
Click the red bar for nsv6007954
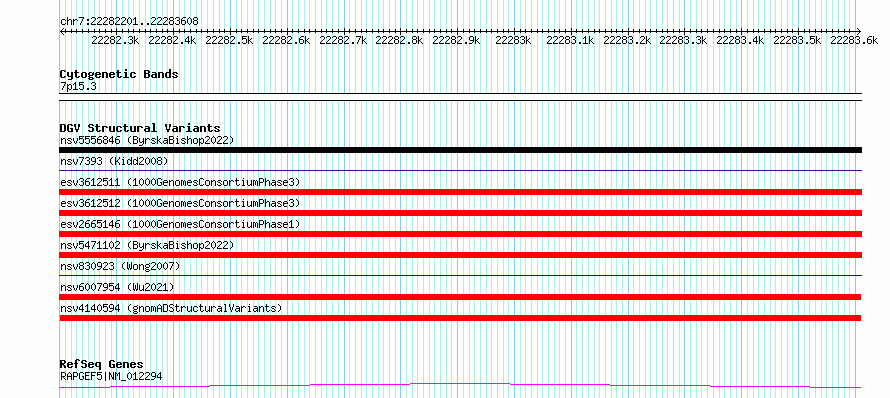tap(460, 297)
